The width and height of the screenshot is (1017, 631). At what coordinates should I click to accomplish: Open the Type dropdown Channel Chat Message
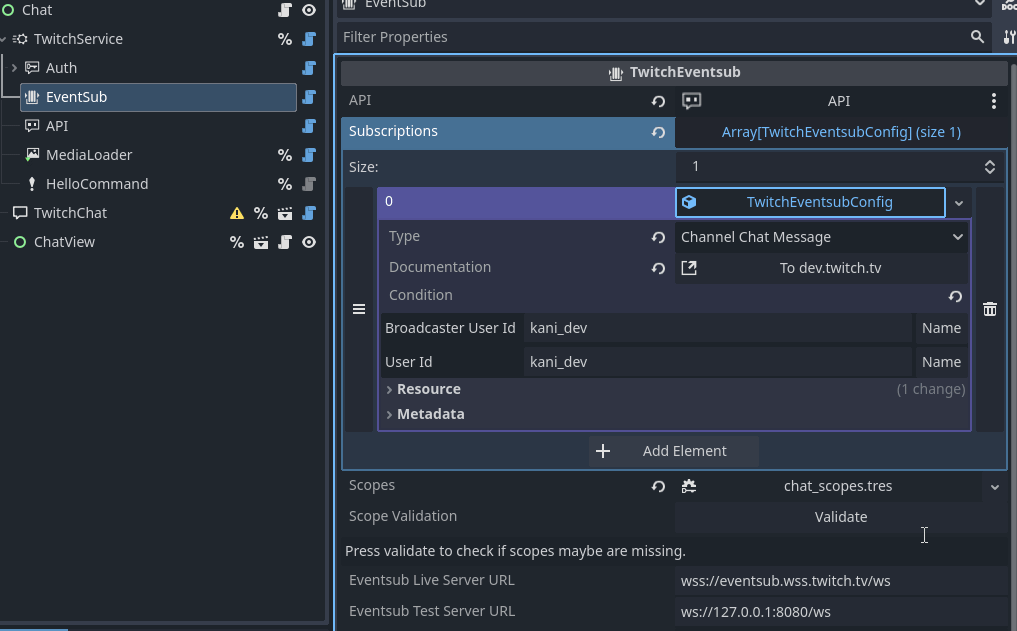click(x=821, y=237)
